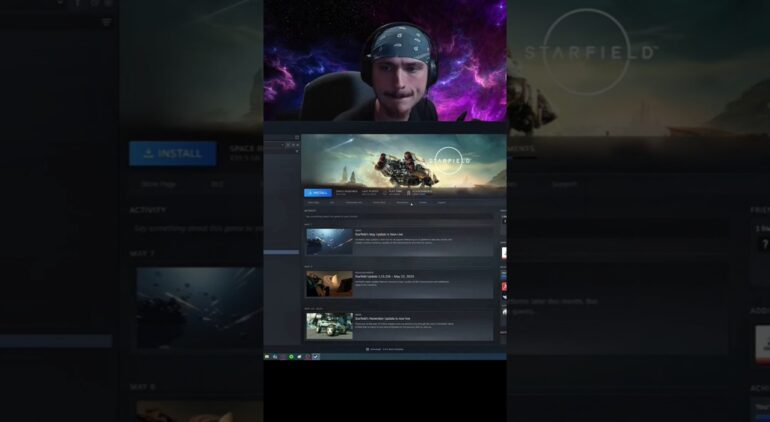Image resolution: width=770 pixels, height=422 pixels.
Task: Open the 'Starfield's November Update' headline
Action: (x=383, y=319)
